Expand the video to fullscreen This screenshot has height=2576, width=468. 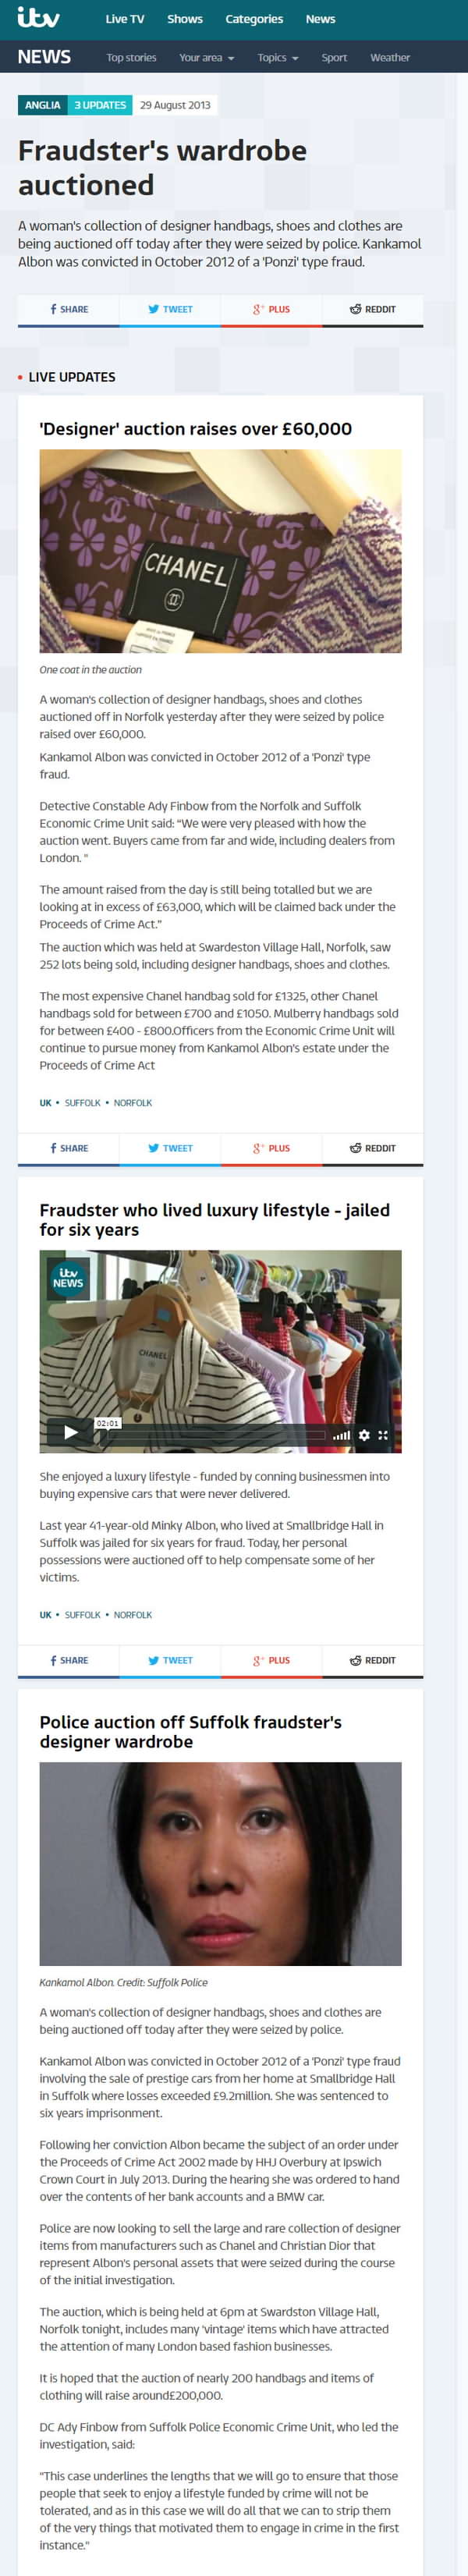383,1435
